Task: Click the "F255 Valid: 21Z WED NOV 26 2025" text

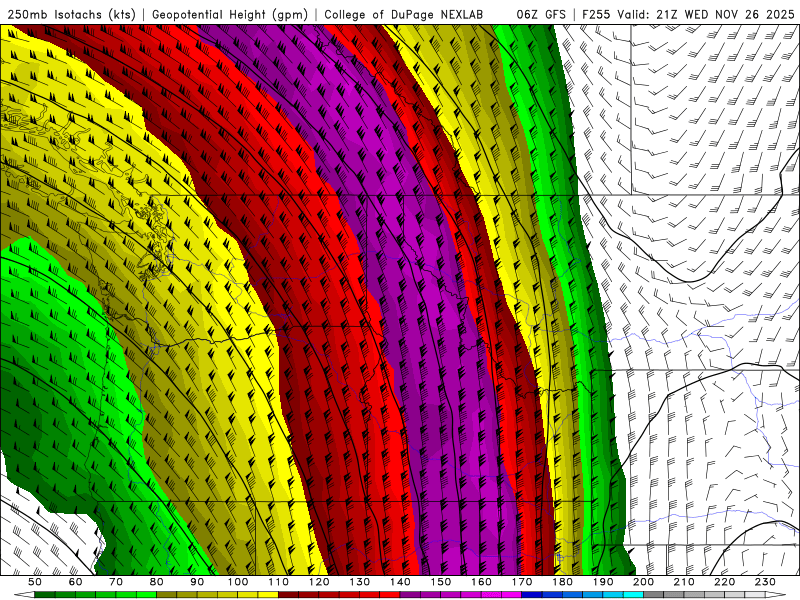Action: pos(688,15)
